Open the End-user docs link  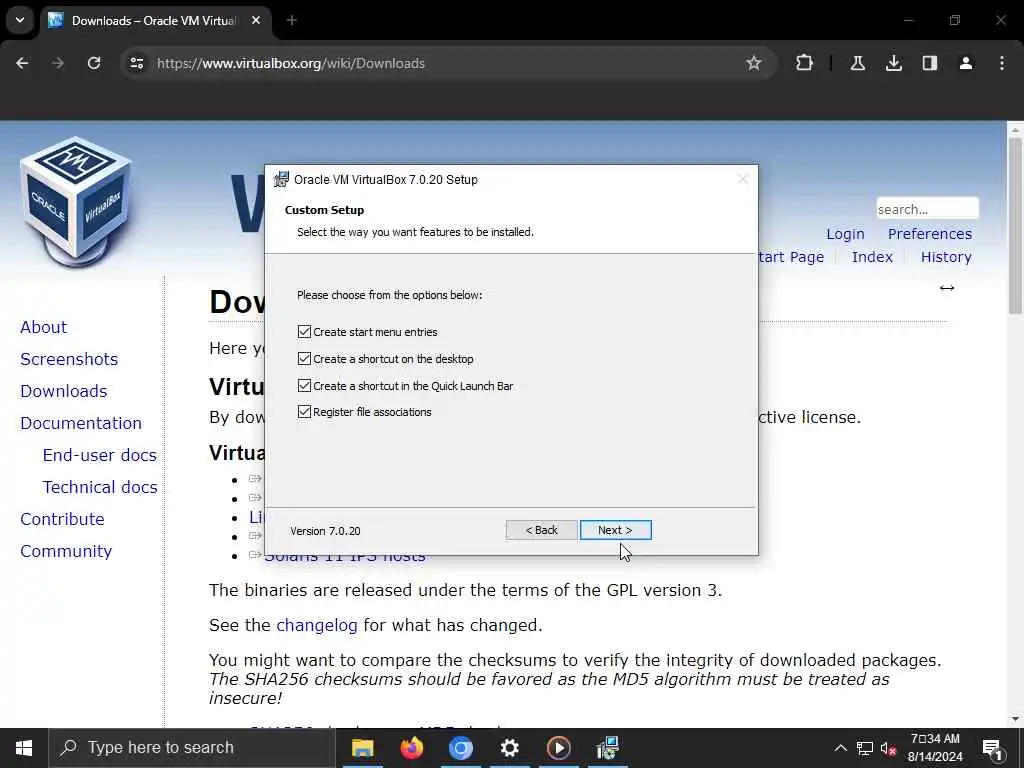pos(99,455)
